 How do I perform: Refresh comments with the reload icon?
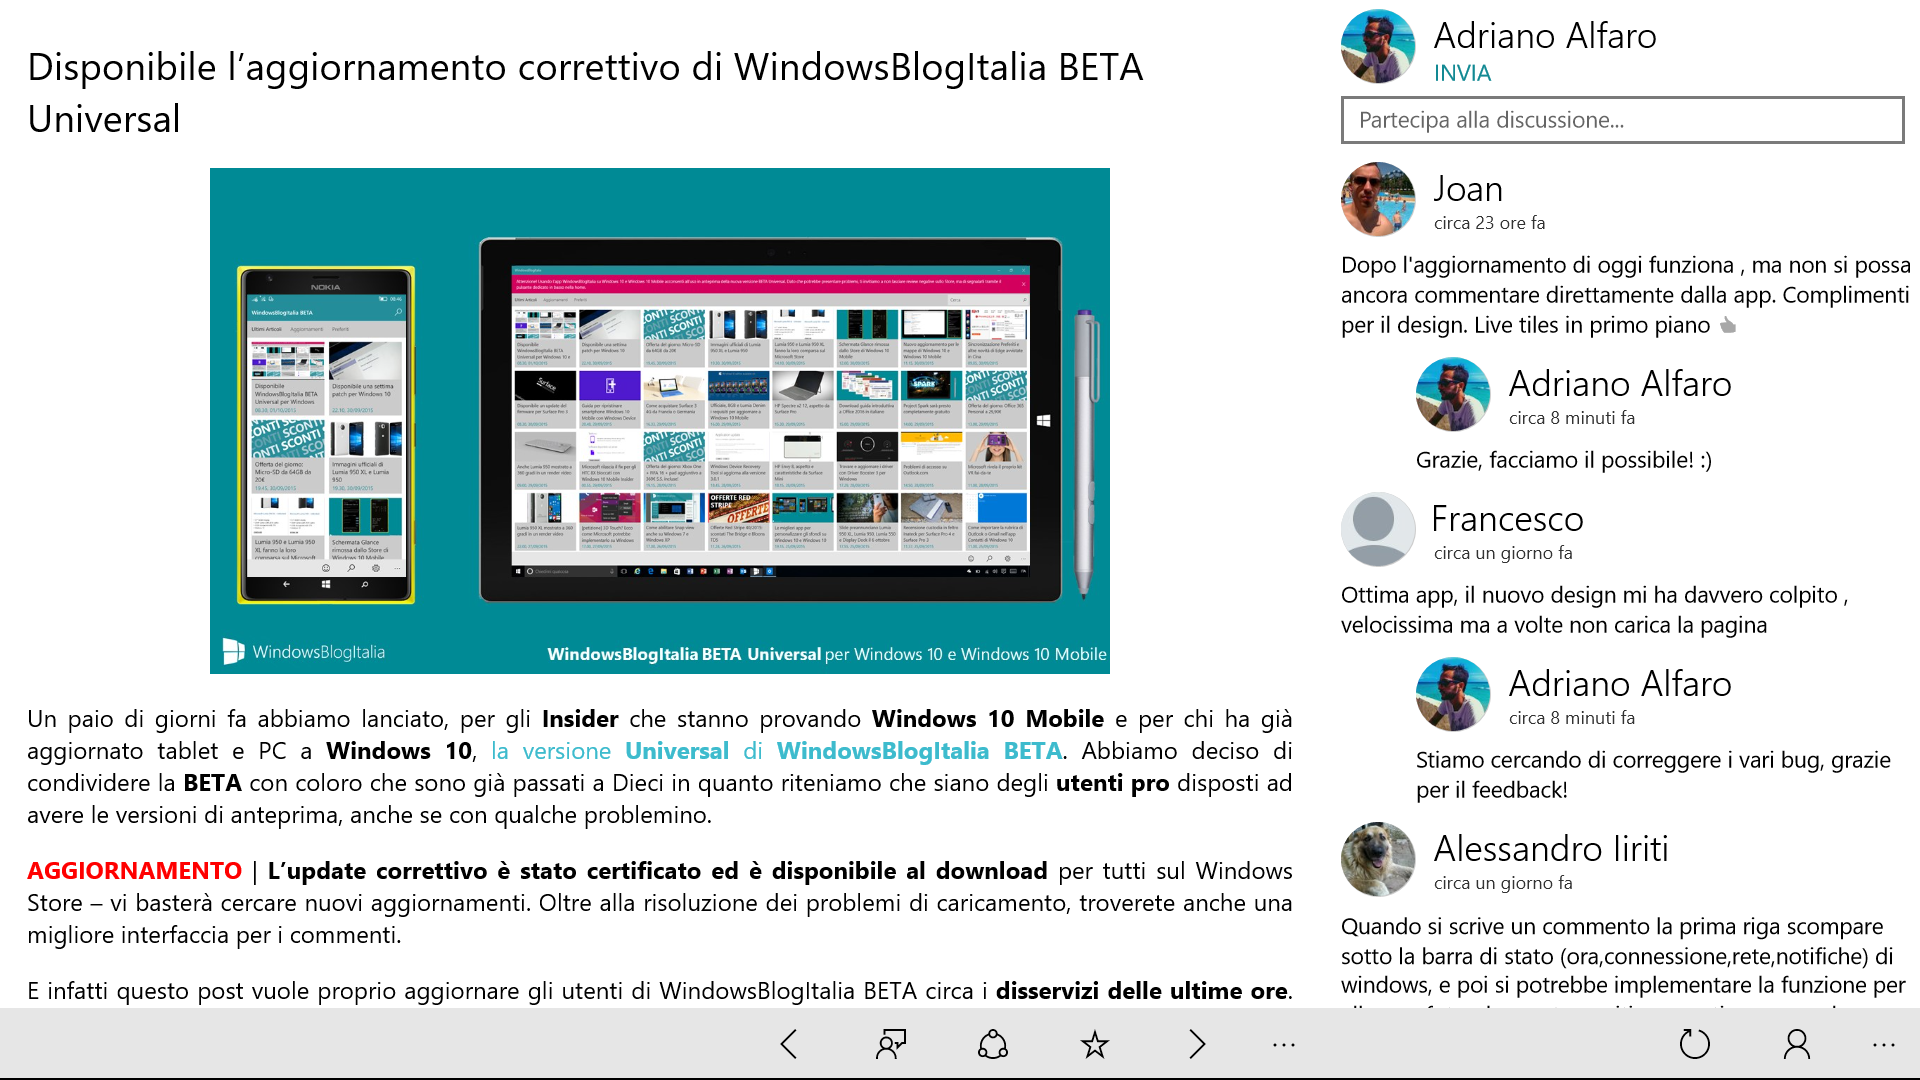click(1695, 1044)
